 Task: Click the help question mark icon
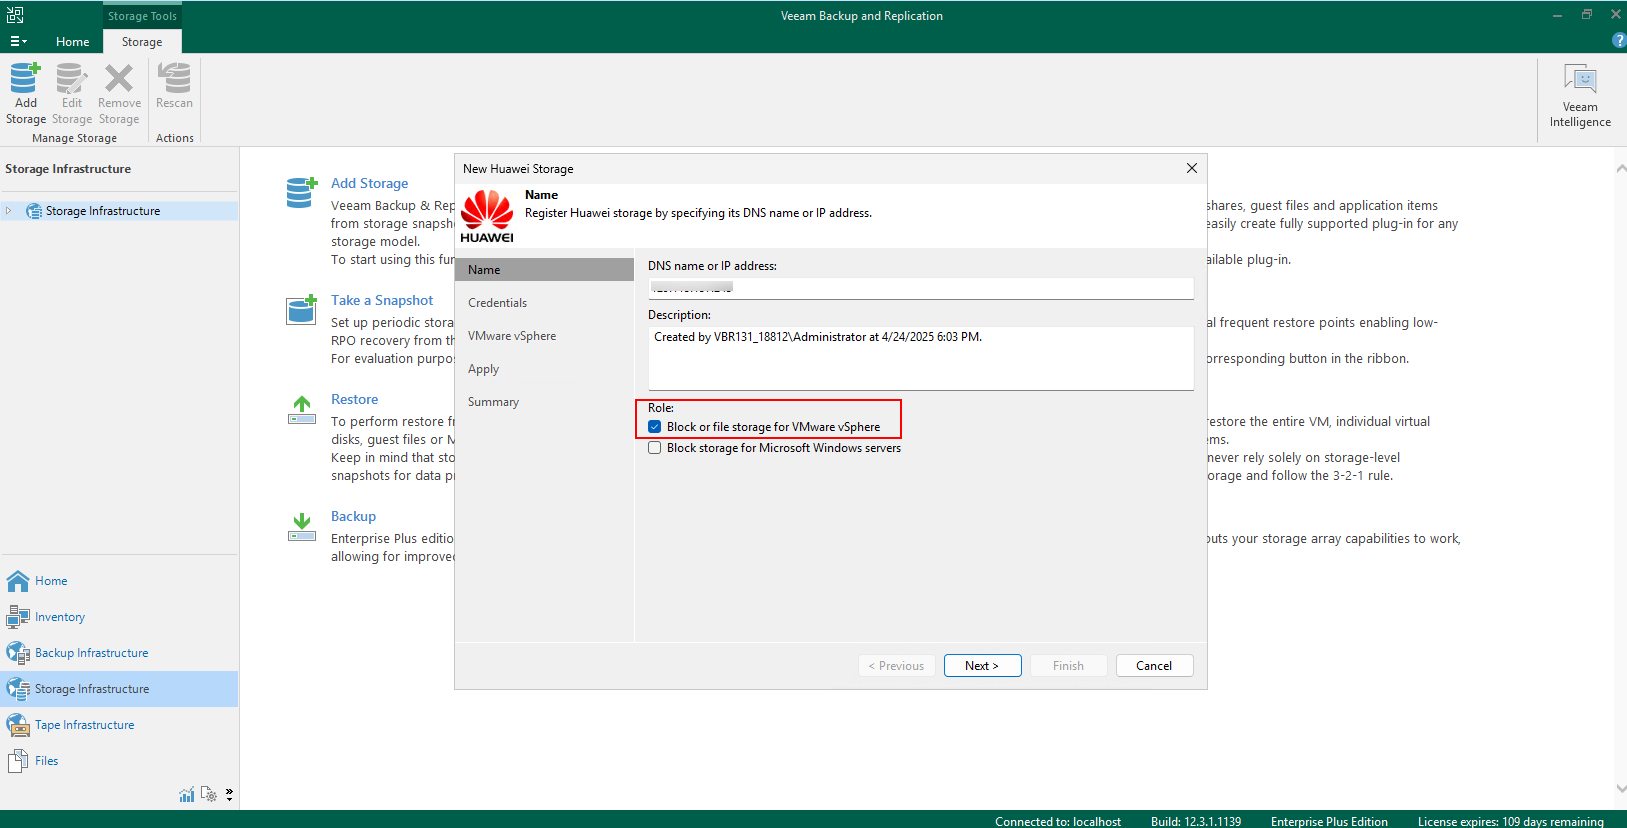click(x=1619, y=40)
